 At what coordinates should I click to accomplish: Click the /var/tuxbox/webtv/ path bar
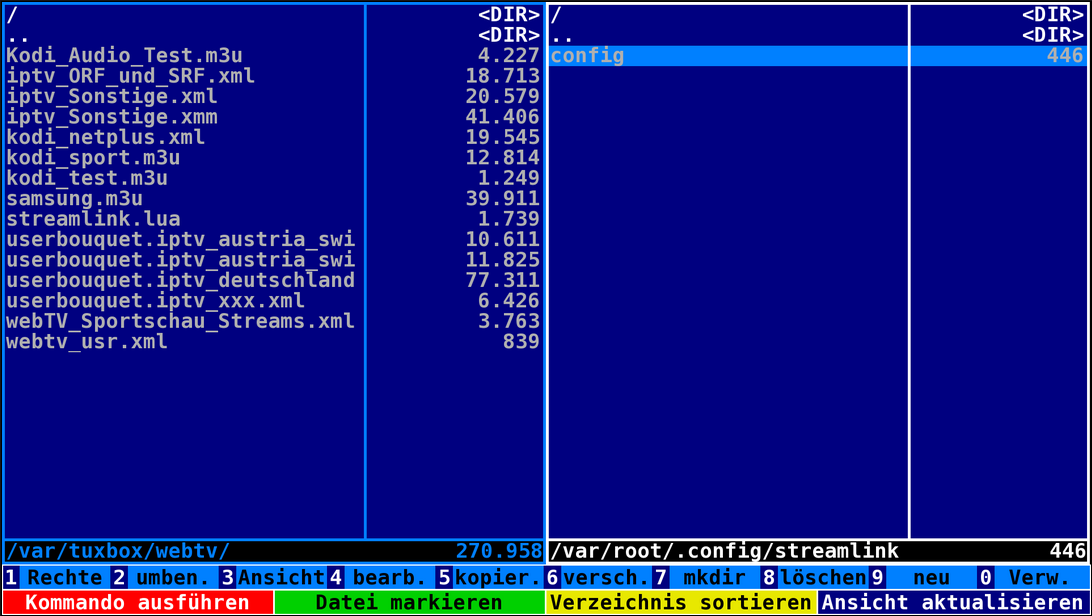118,551
